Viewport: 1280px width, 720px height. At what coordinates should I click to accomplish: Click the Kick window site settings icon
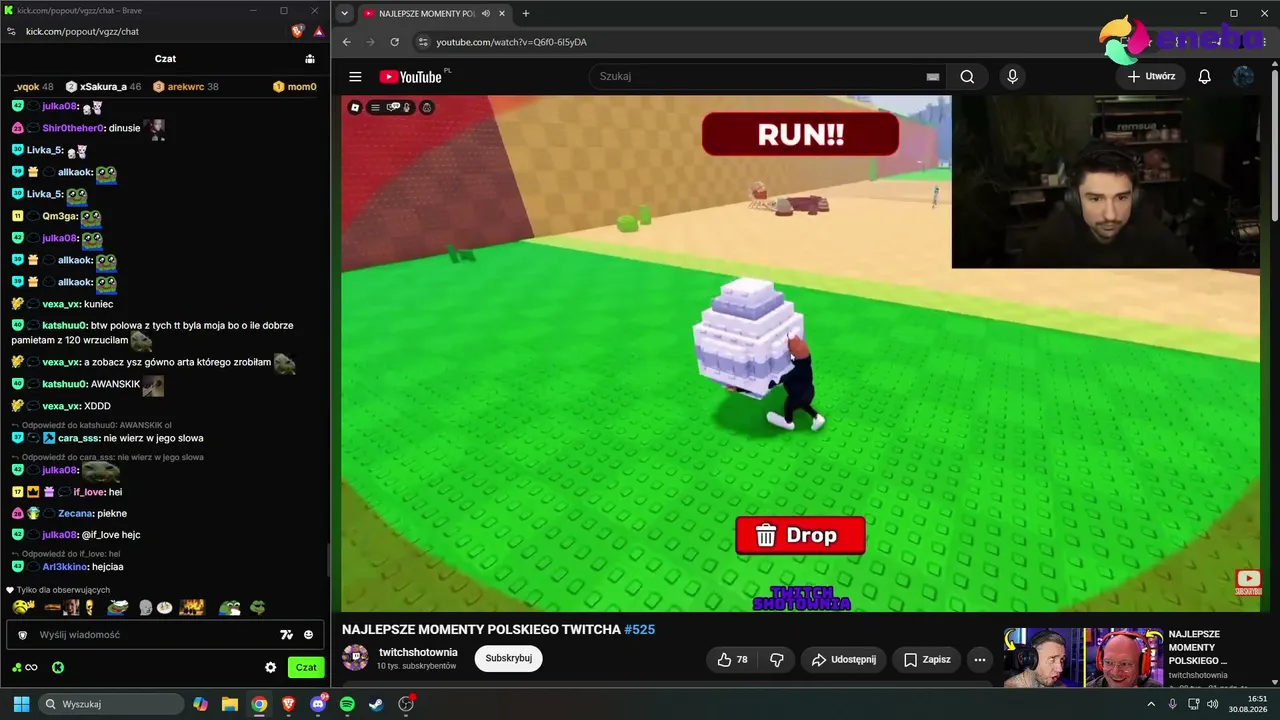[x=12, y=31]
